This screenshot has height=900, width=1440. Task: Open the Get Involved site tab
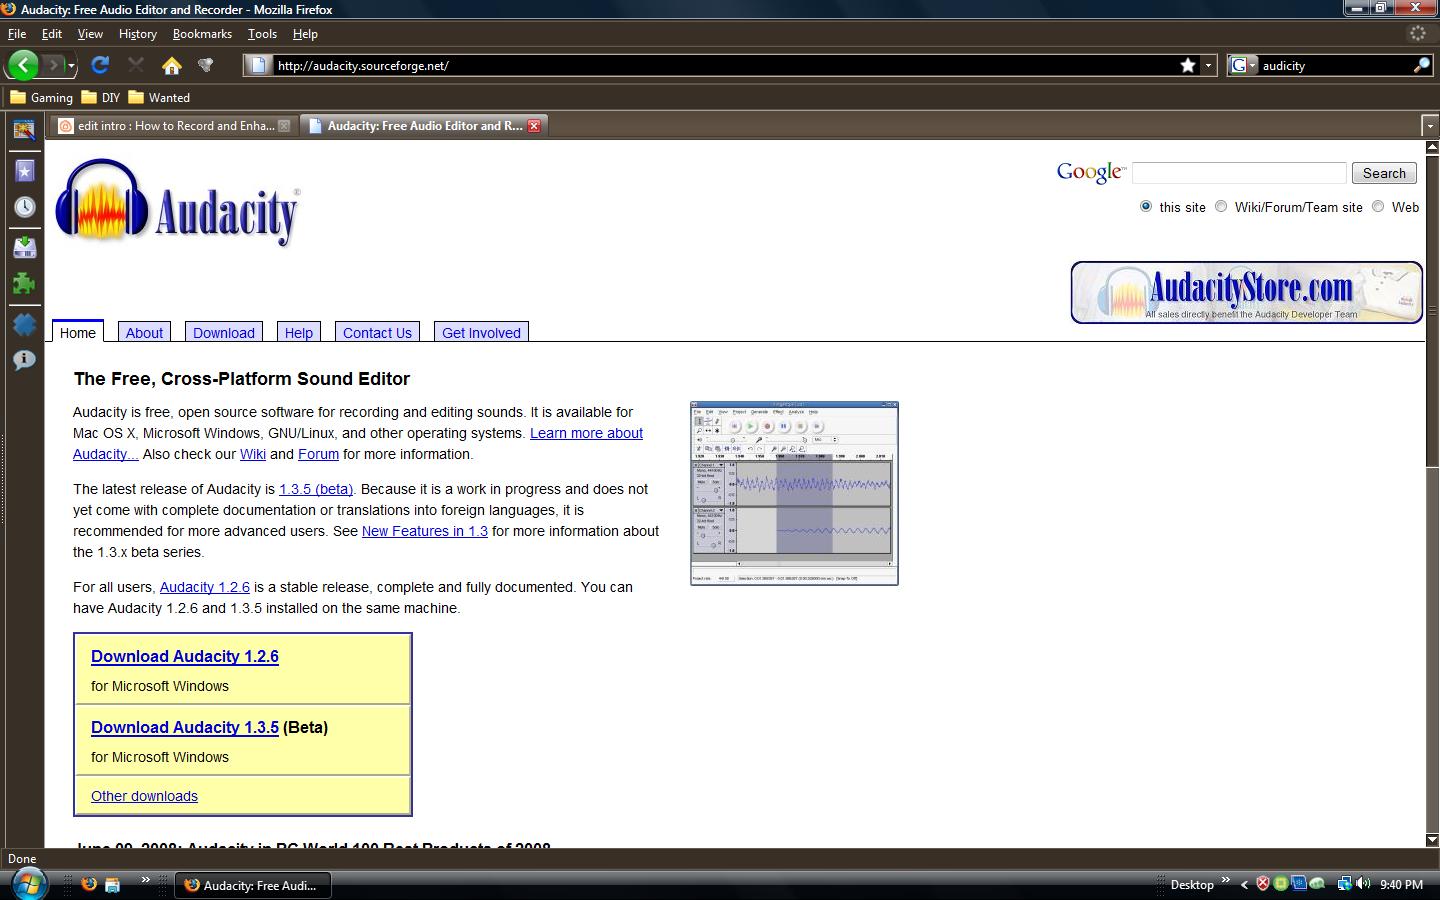(x=481, y=332)
